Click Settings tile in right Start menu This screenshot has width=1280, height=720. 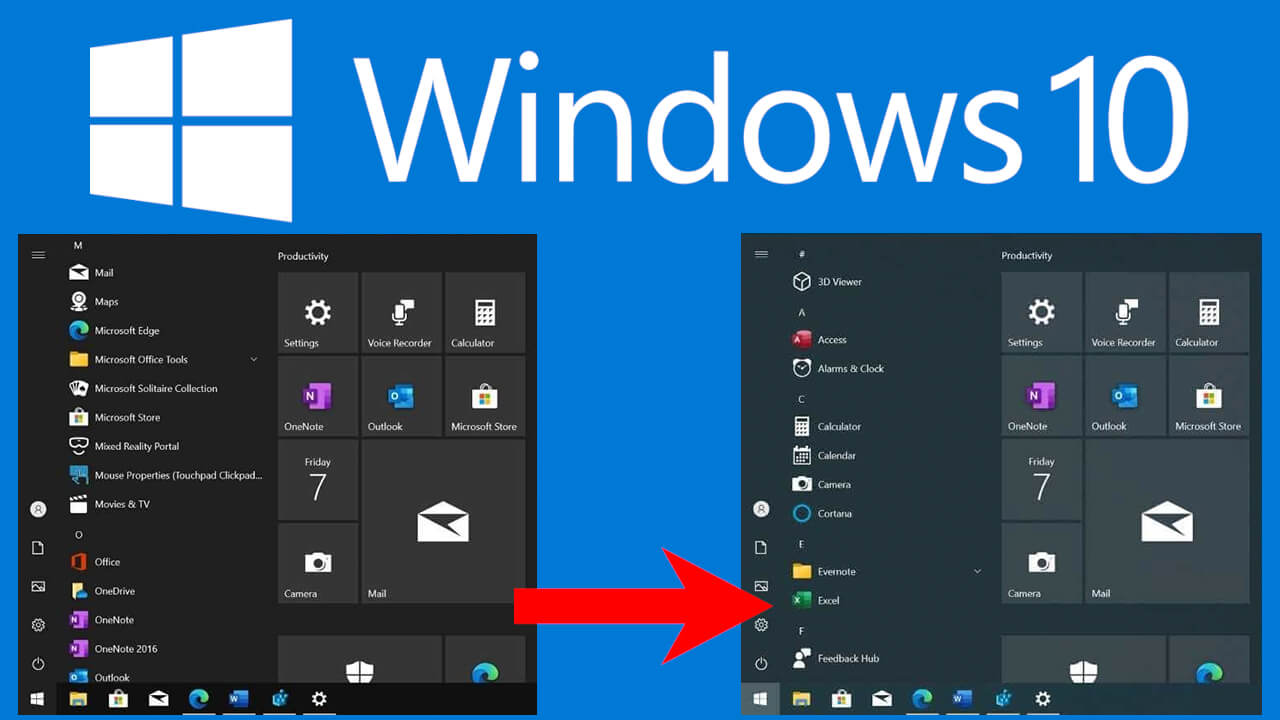coord(1041,312)
